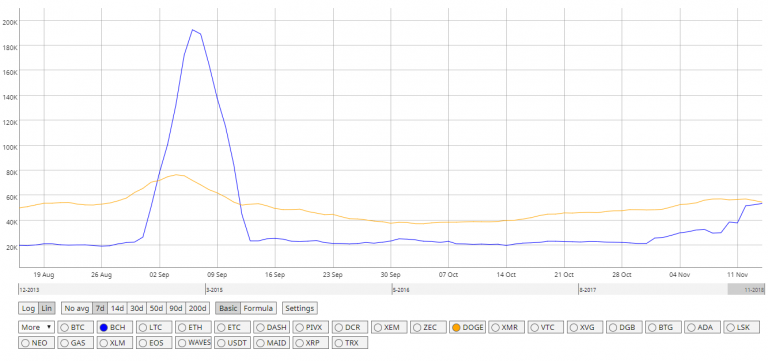The width and height of the screenshot is (768, 361).
Task: Click the 07 Oct x-axis label
Action: pyautogui.click(x=449, y=275)
